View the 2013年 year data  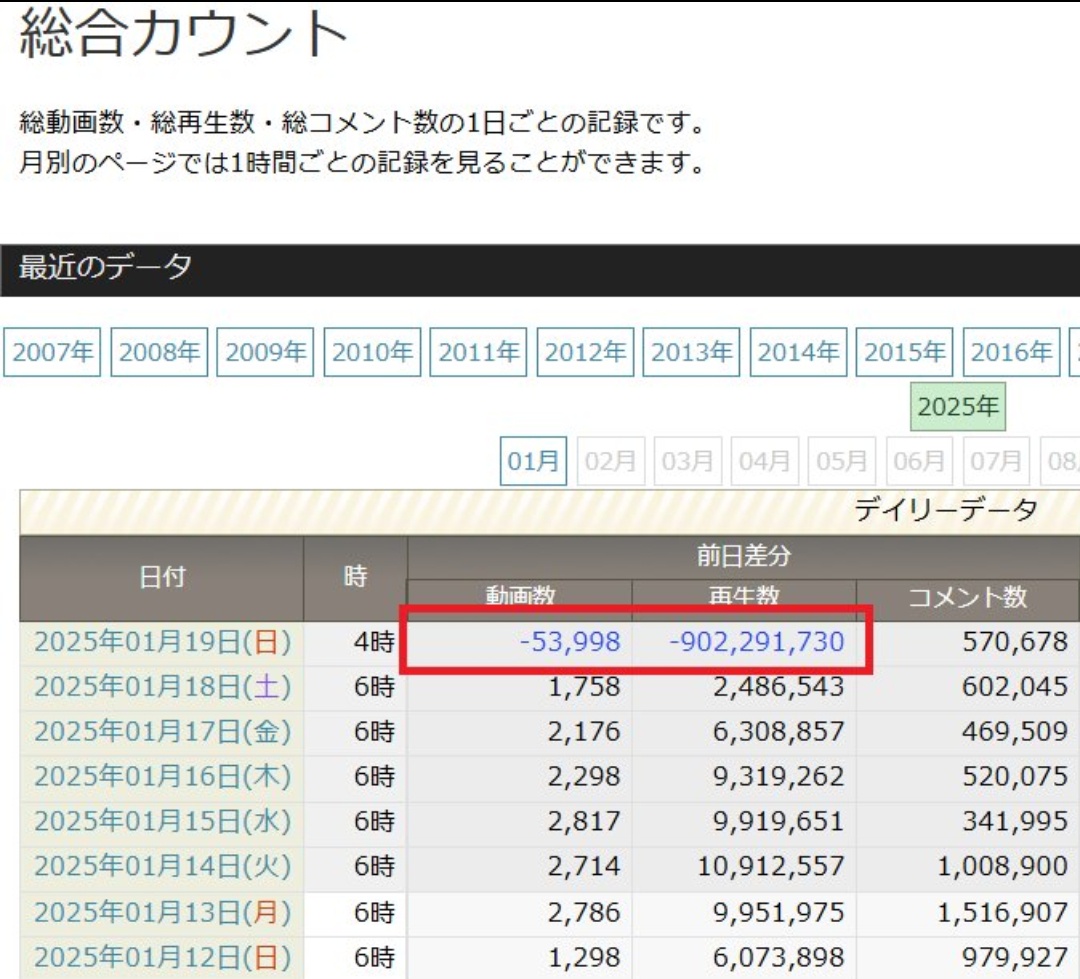click(x=692, y=352)
